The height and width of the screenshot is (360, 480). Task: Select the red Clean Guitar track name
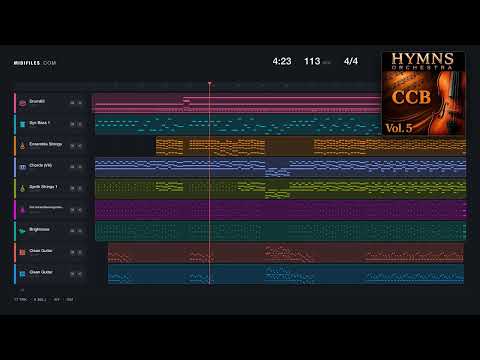tap(41, 251)
